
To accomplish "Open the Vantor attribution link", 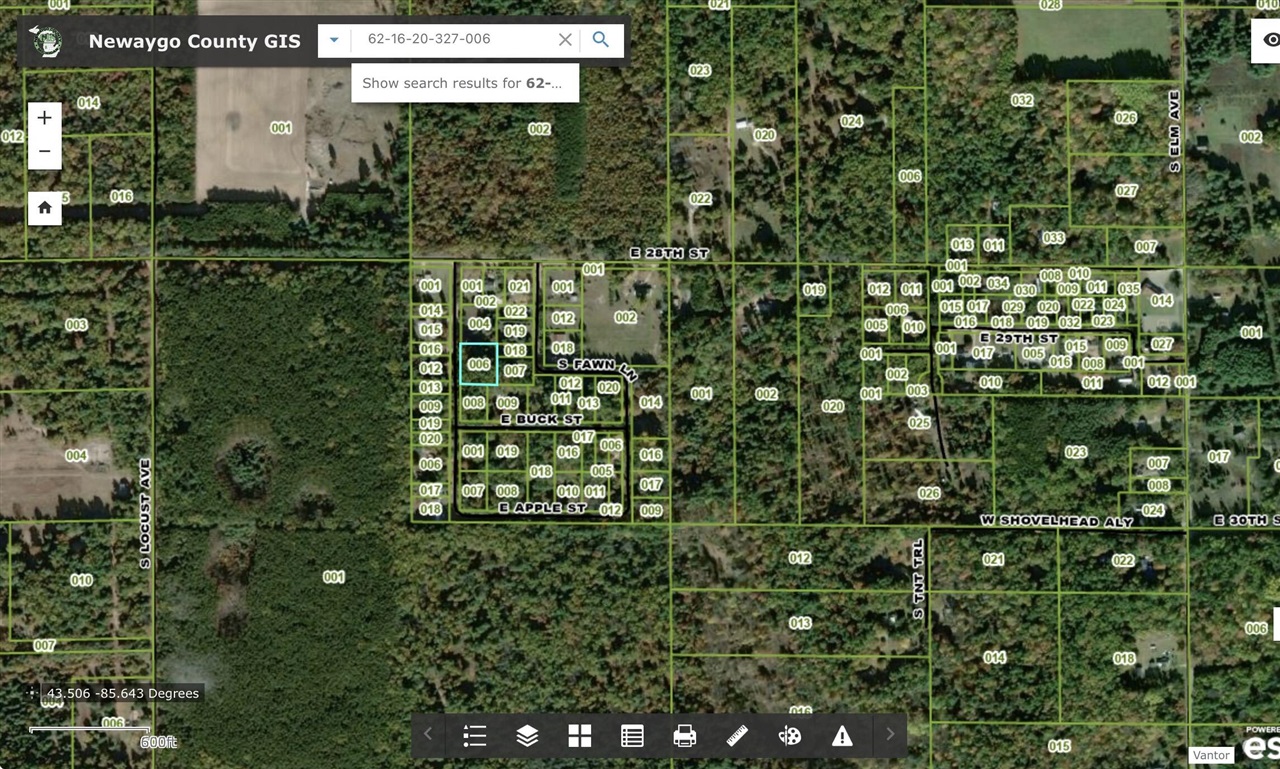I will 1211,755.
